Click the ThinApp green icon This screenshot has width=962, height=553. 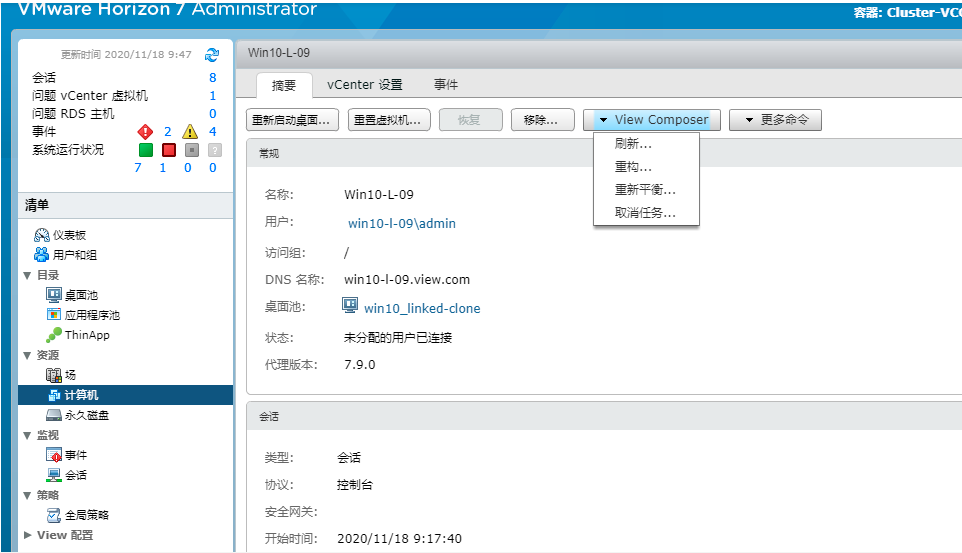(x=54, y=335)
